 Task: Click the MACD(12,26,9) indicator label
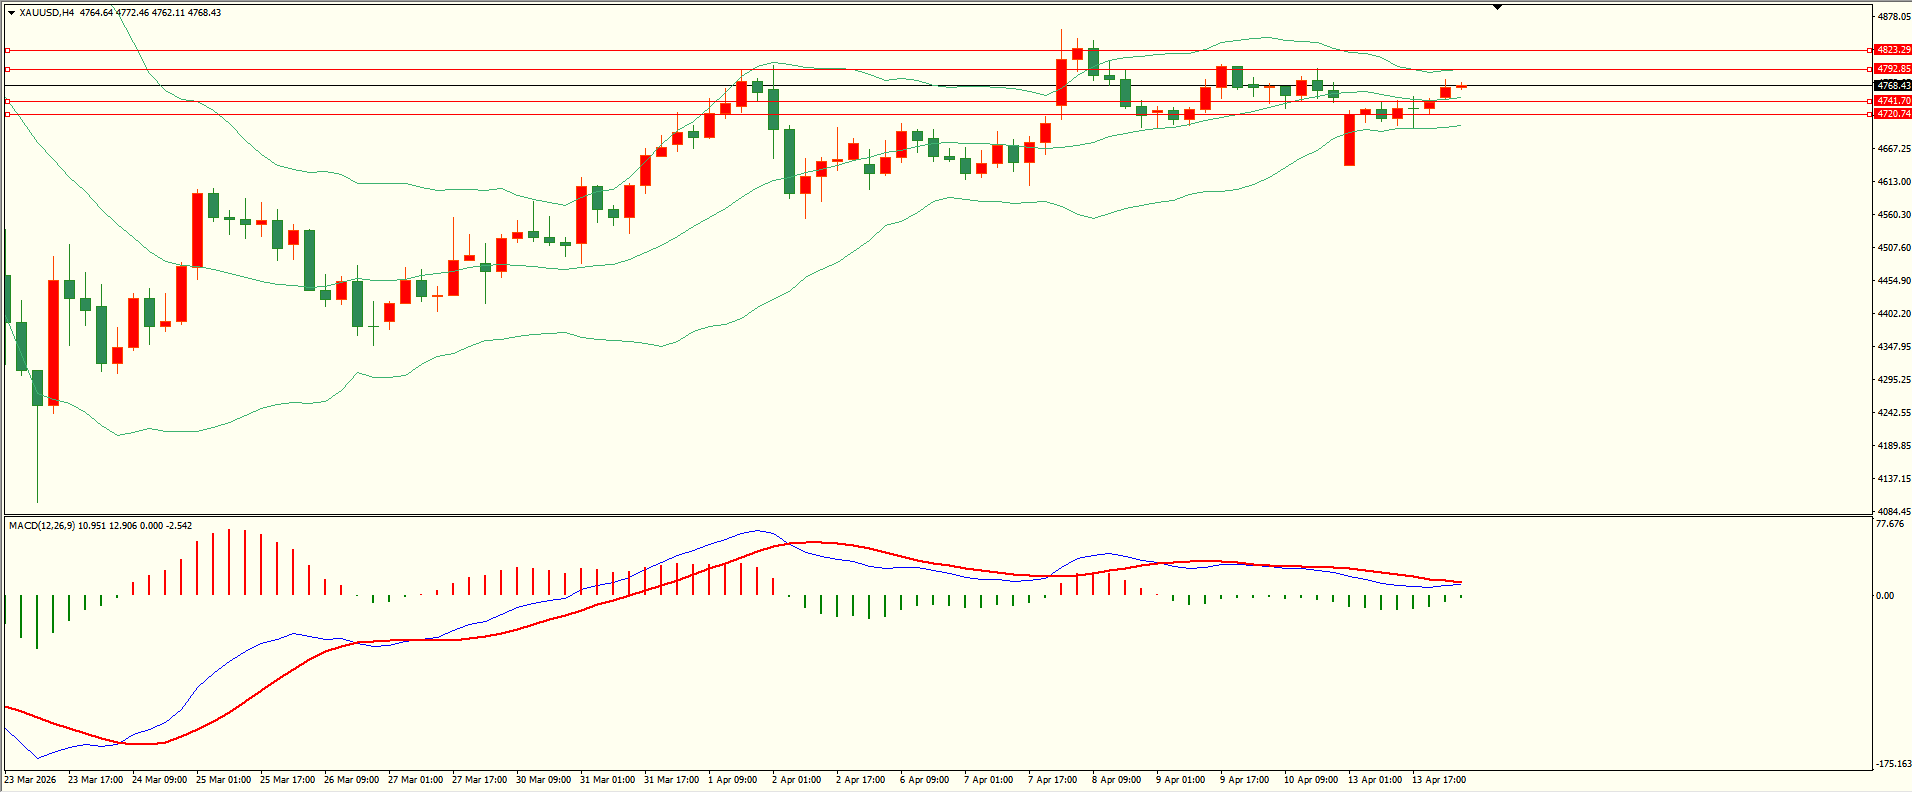click(41, 526)
